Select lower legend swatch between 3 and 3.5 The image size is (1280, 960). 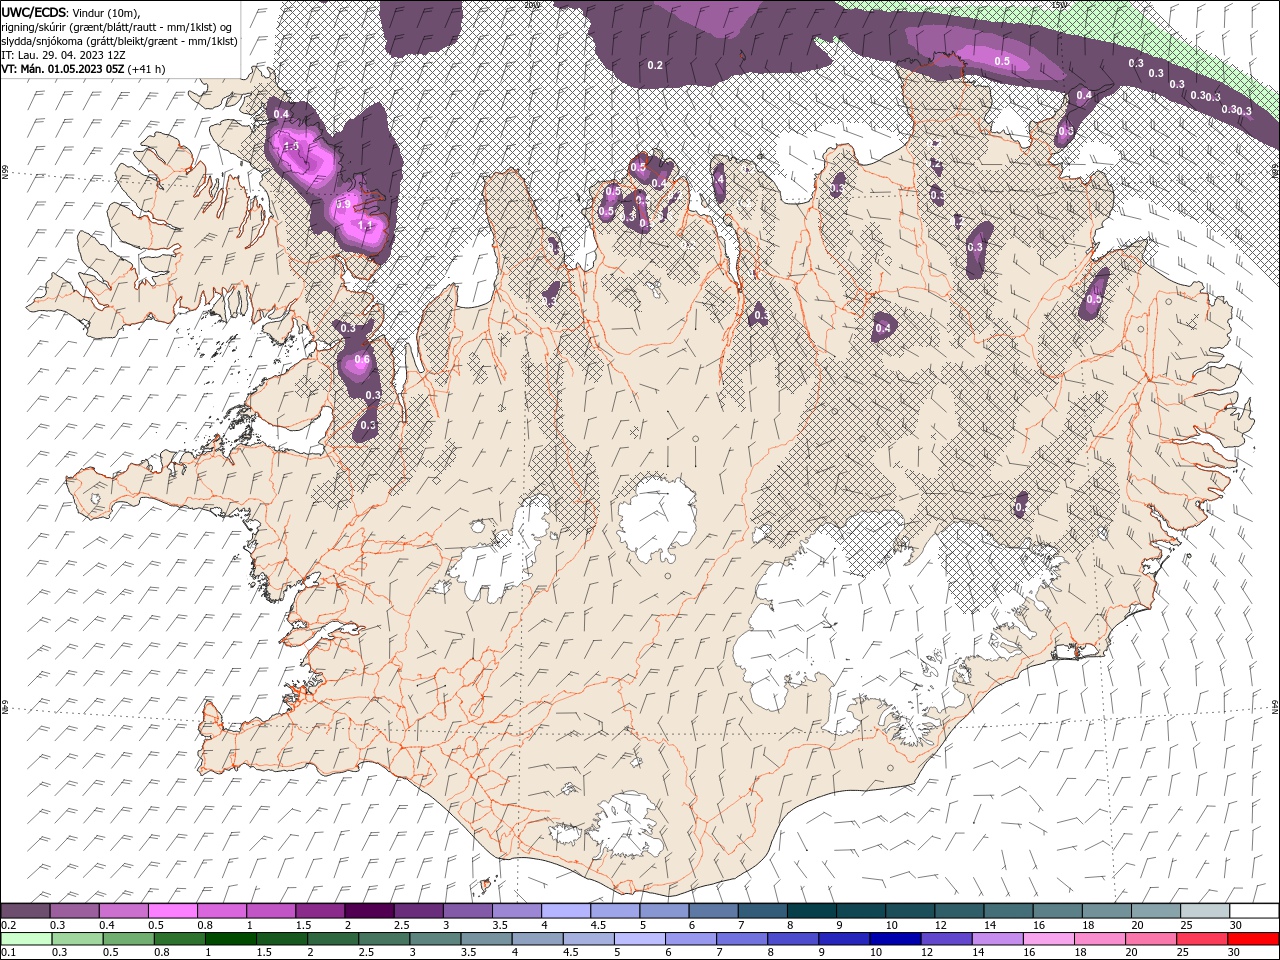click(x=435, y=938)
